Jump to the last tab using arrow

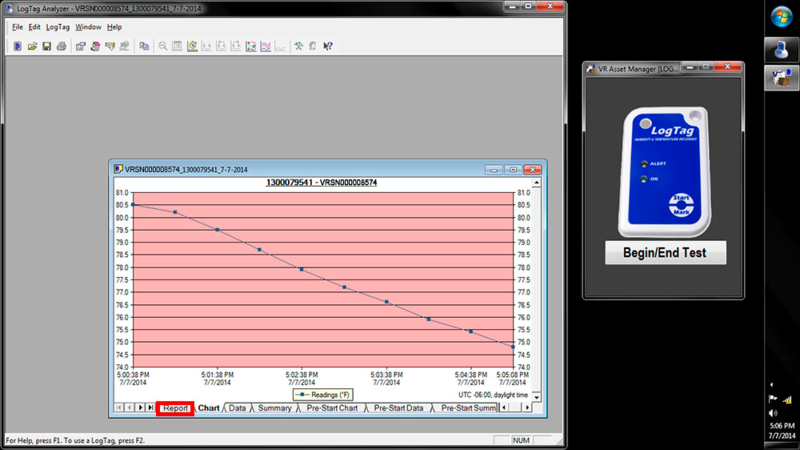click(x=150, y=408)
